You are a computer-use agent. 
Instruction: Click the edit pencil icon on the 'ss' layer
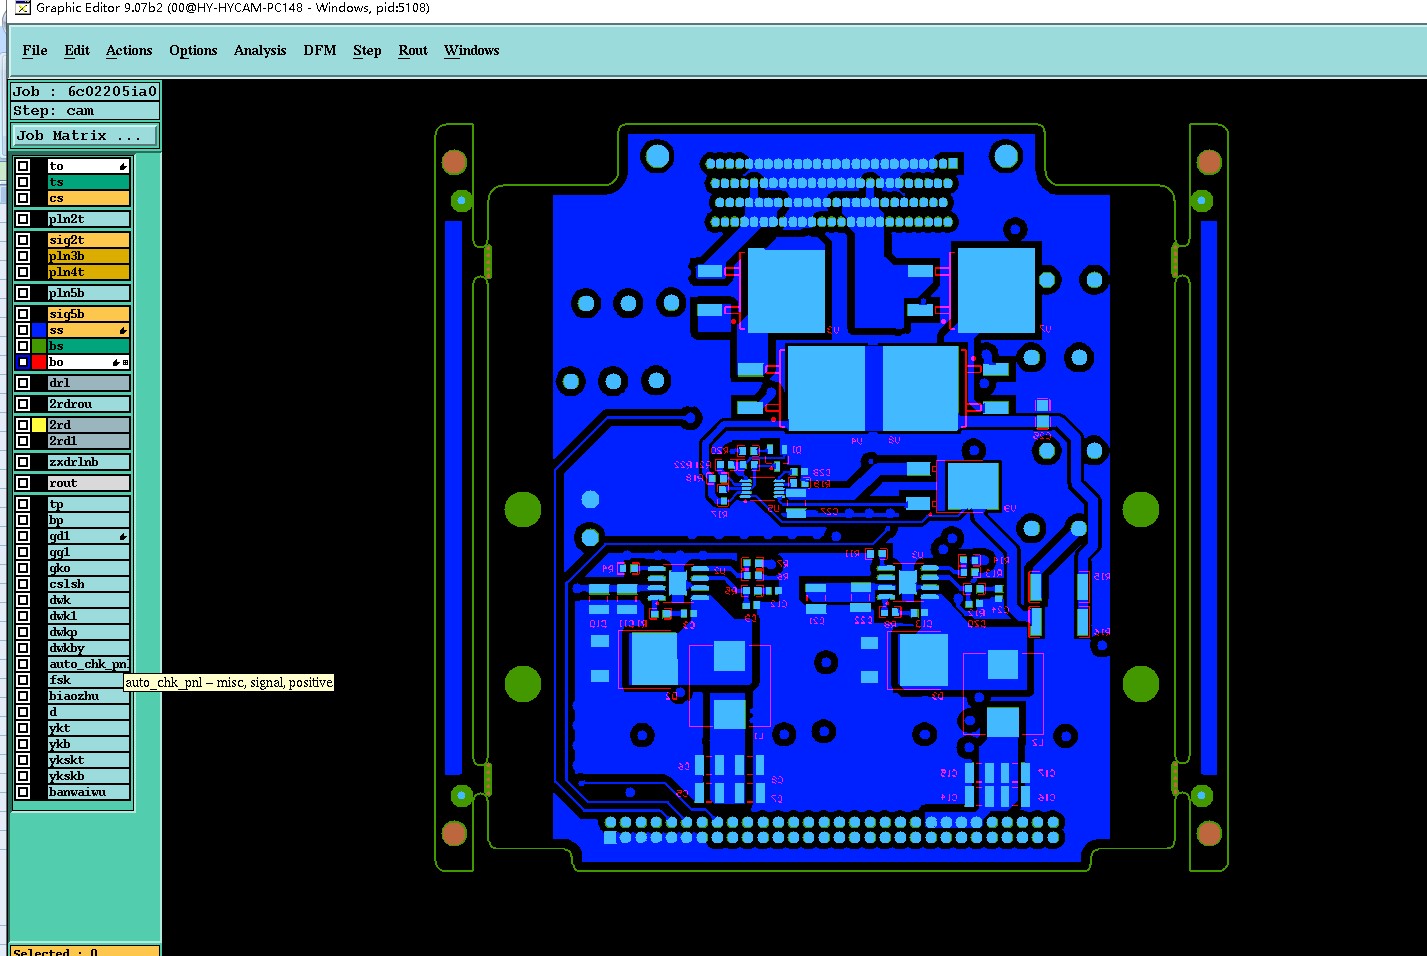(123, 331)
